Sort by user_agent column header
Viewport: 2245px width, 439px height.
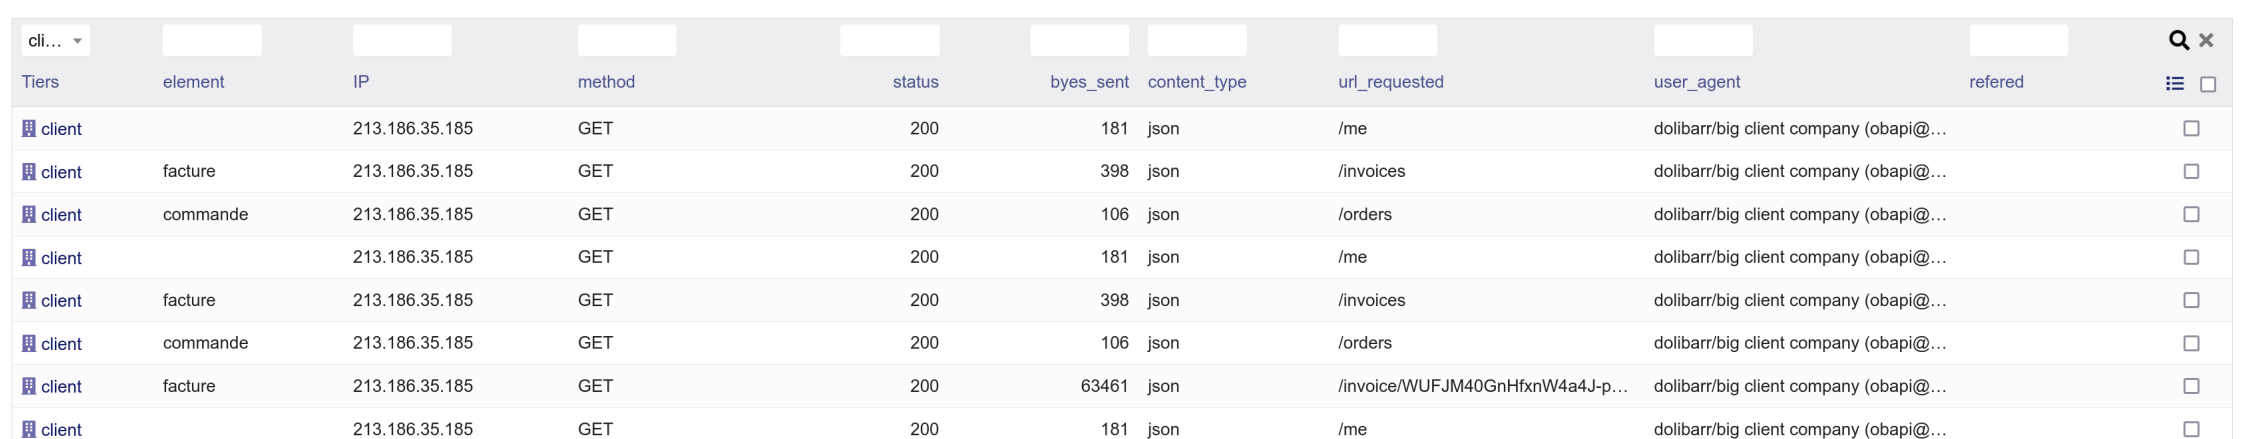(x=1696, y=82)
